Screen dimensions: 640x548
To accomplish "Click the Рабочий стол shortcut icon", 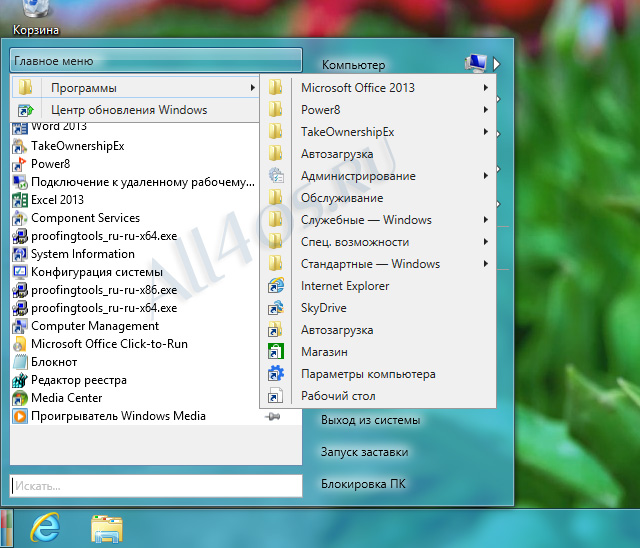I will (276, 396).
